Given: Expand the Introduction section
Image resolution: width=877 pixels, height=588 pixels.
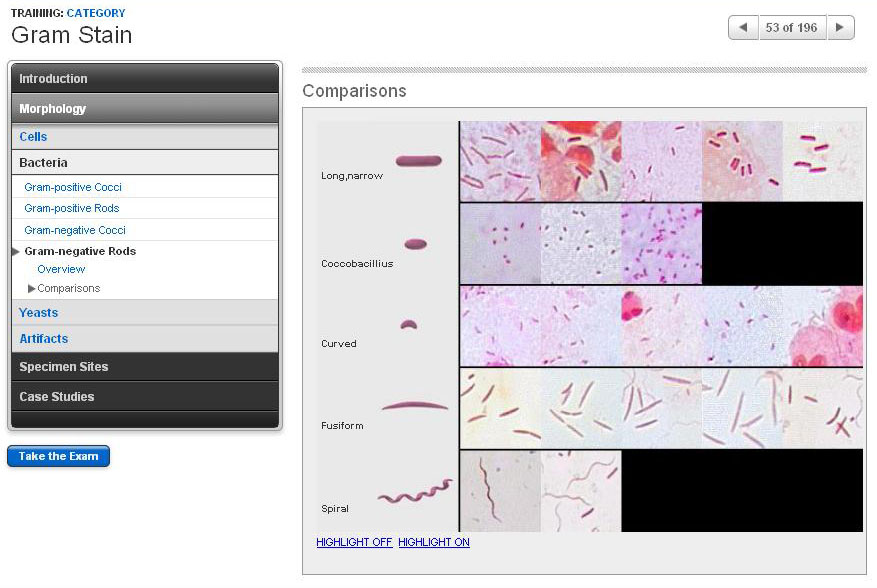Looking at the screenshot, I should [145, 79].
